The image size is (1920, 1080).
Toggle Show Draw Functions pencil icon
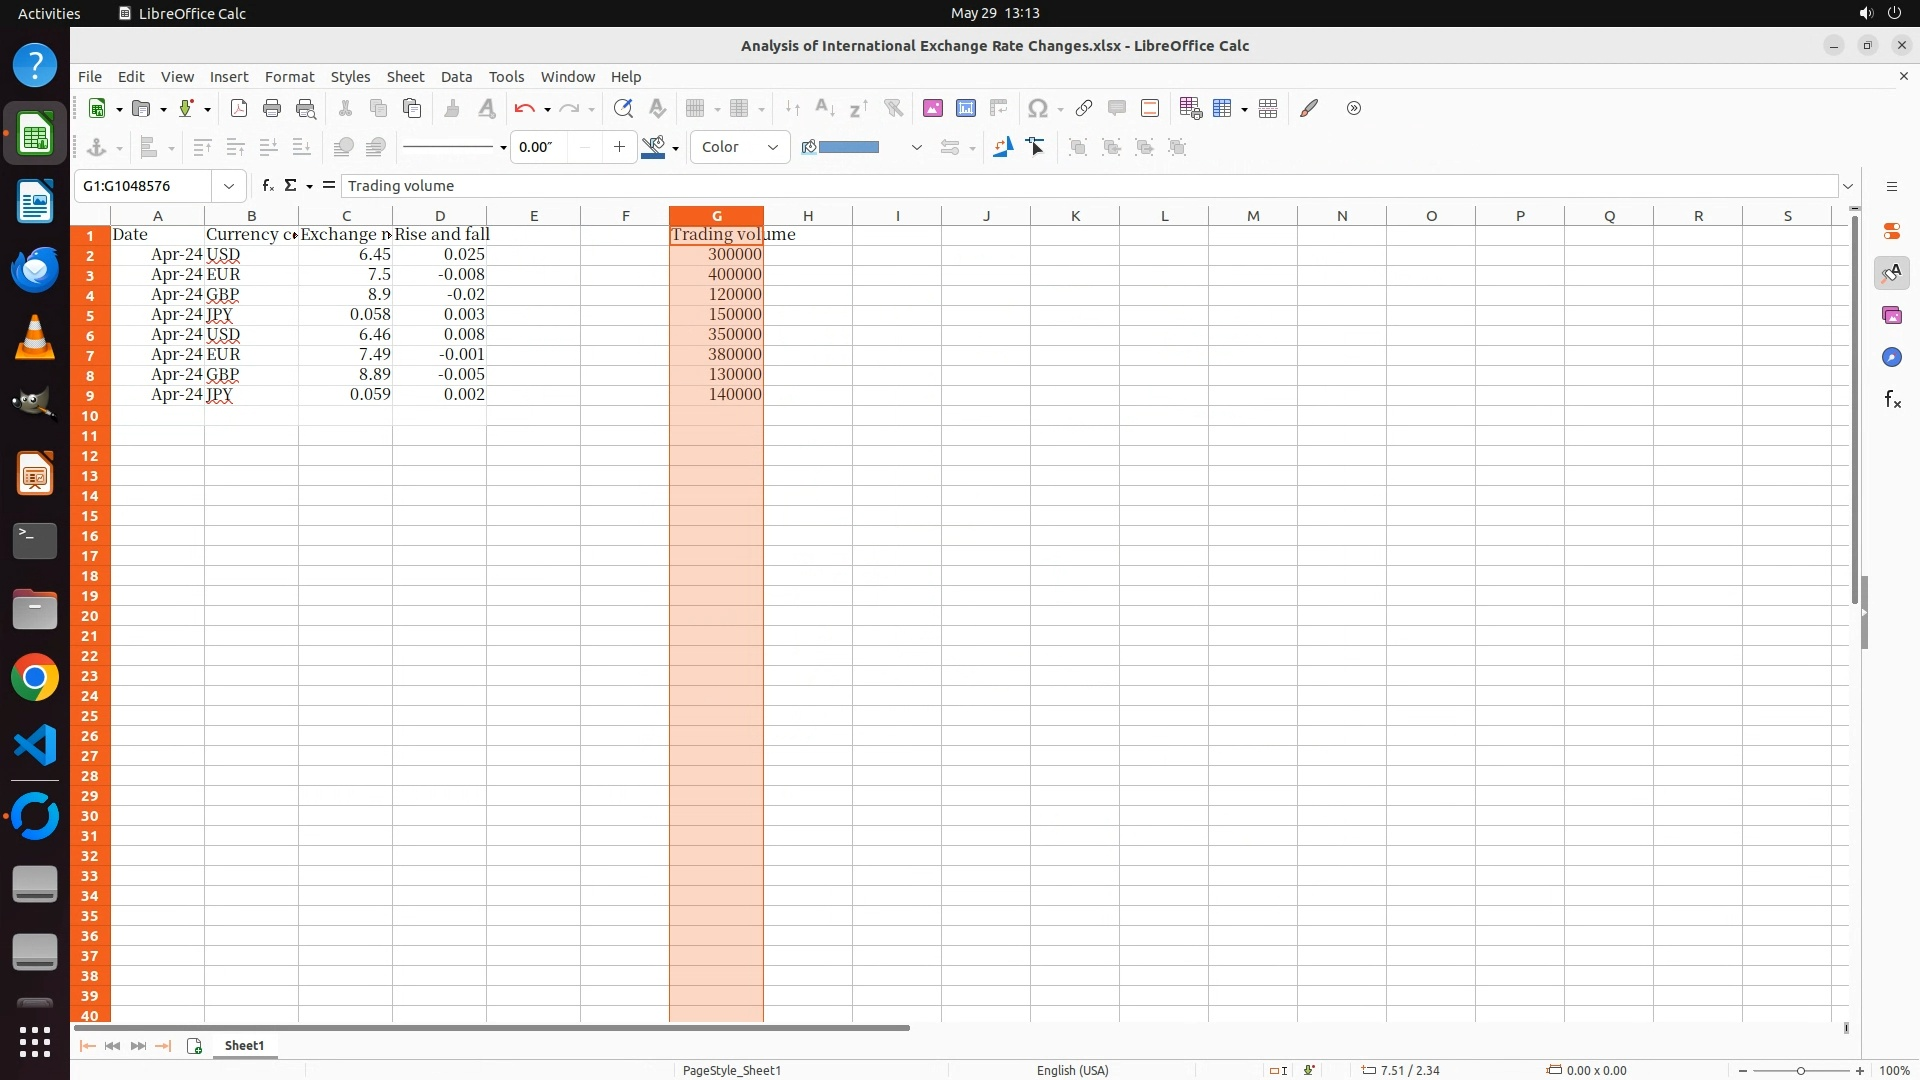pyautogui.click(x=1309, y=108)
